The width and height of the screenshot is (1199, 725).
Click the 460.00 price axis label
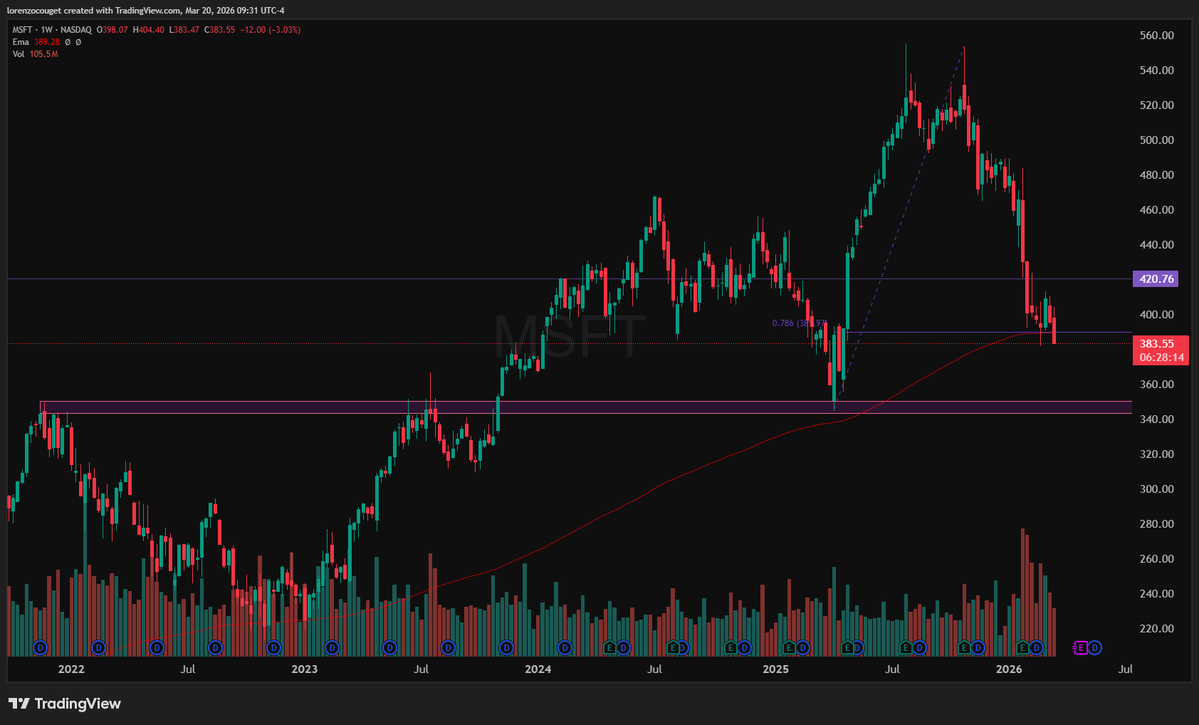point(1156,210)
